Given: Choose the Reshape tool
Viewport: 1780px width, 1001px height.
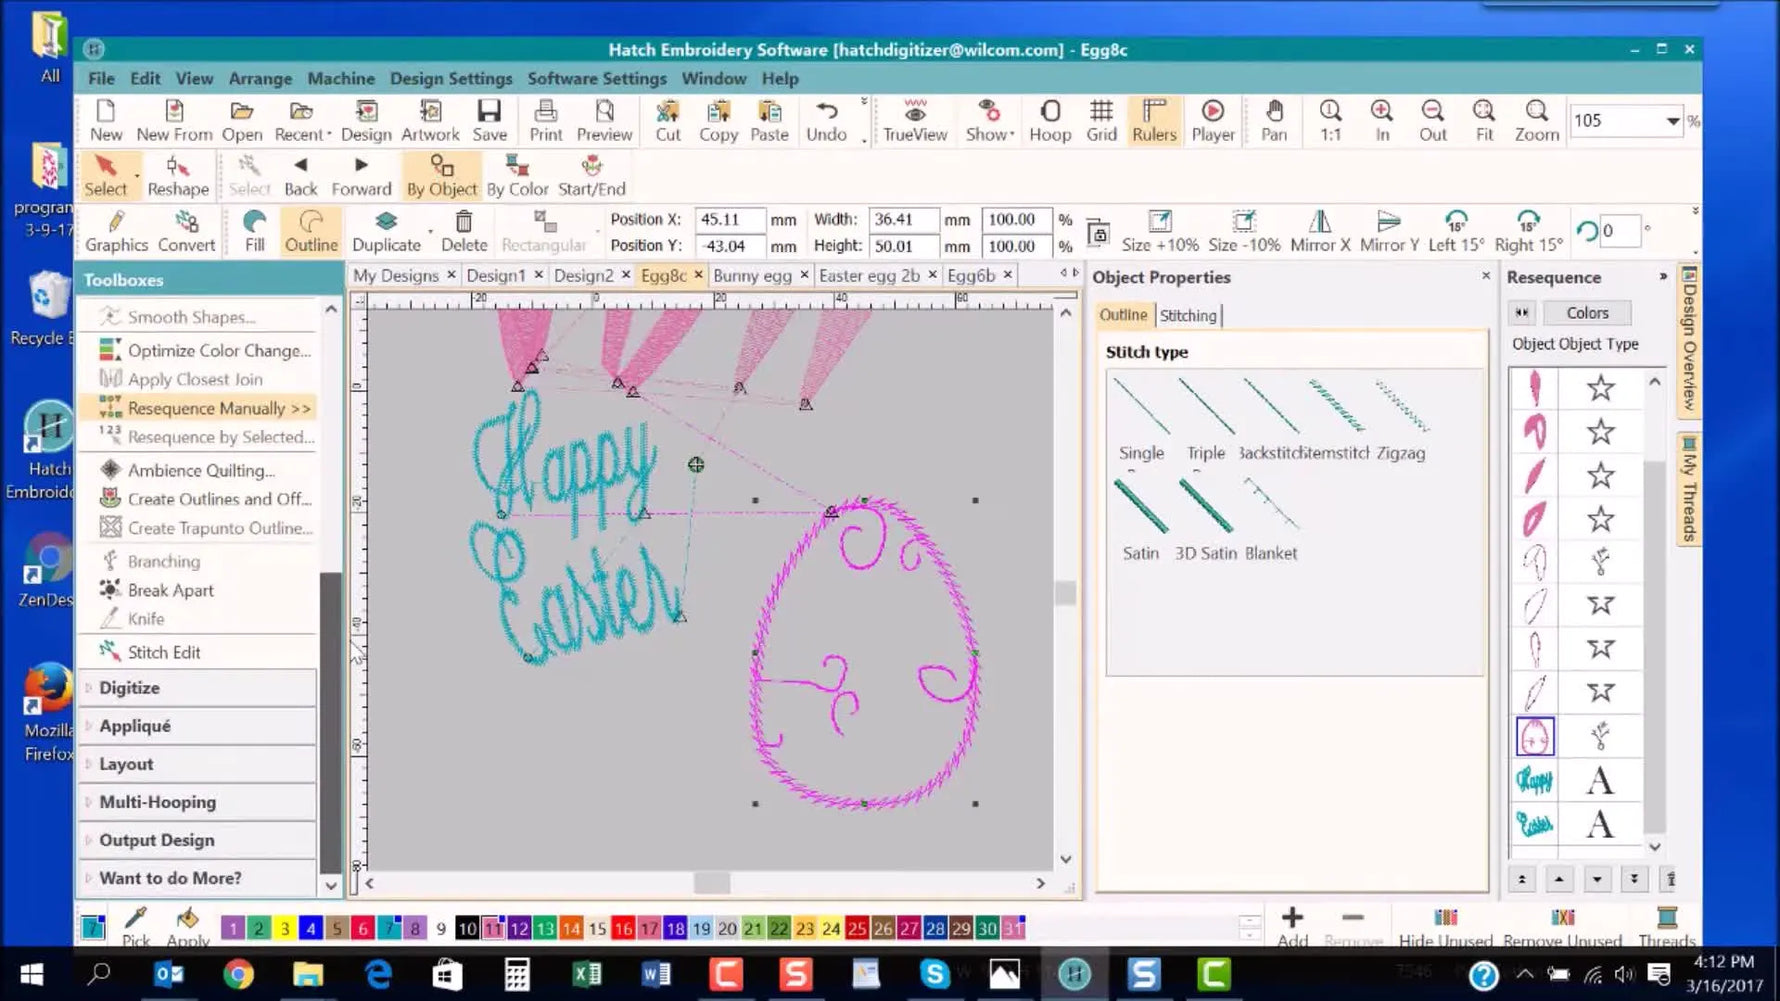Looking at the screenshot, I should pos(178,176).
